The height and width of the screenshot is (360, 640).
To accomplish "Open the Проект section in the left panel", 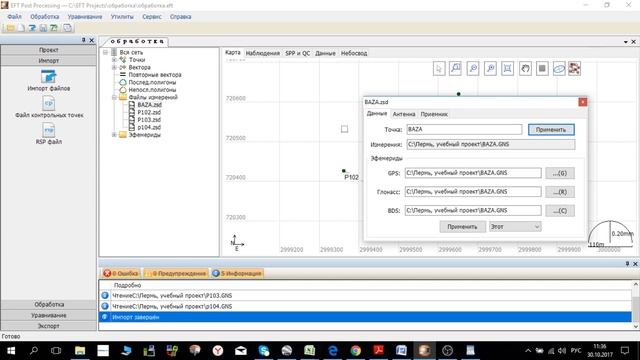I will click(49, 50).
